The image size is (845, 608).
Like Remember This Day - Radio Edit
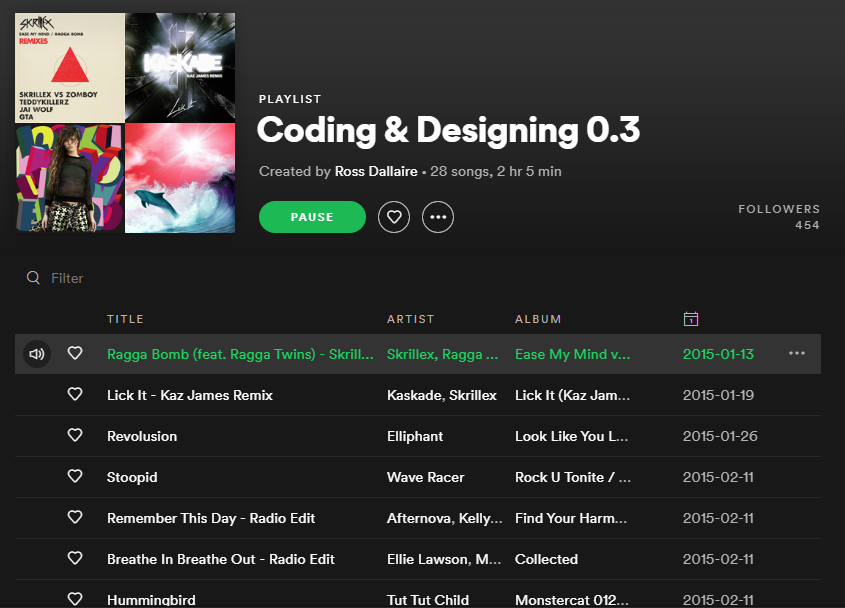point(75,517)
